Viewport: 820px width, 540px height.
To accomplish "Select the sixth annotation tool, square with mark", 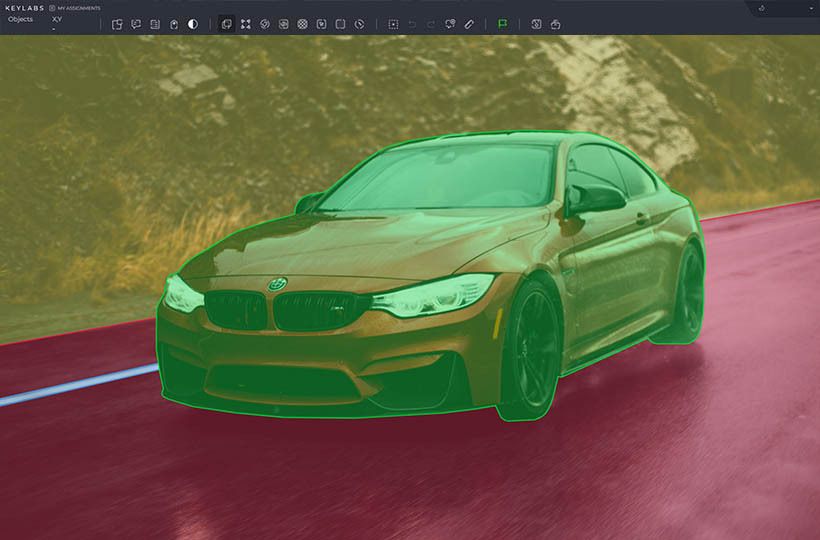I will click(321, 24).
